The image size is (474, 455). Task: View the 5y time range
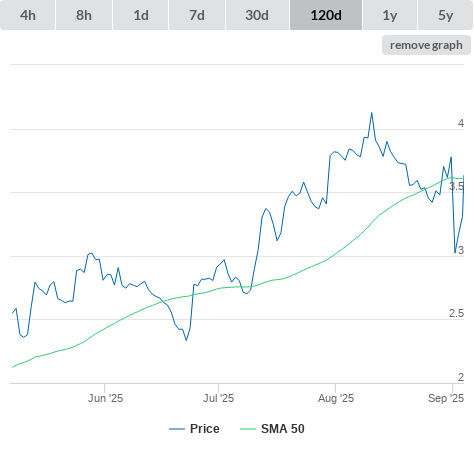445,15
